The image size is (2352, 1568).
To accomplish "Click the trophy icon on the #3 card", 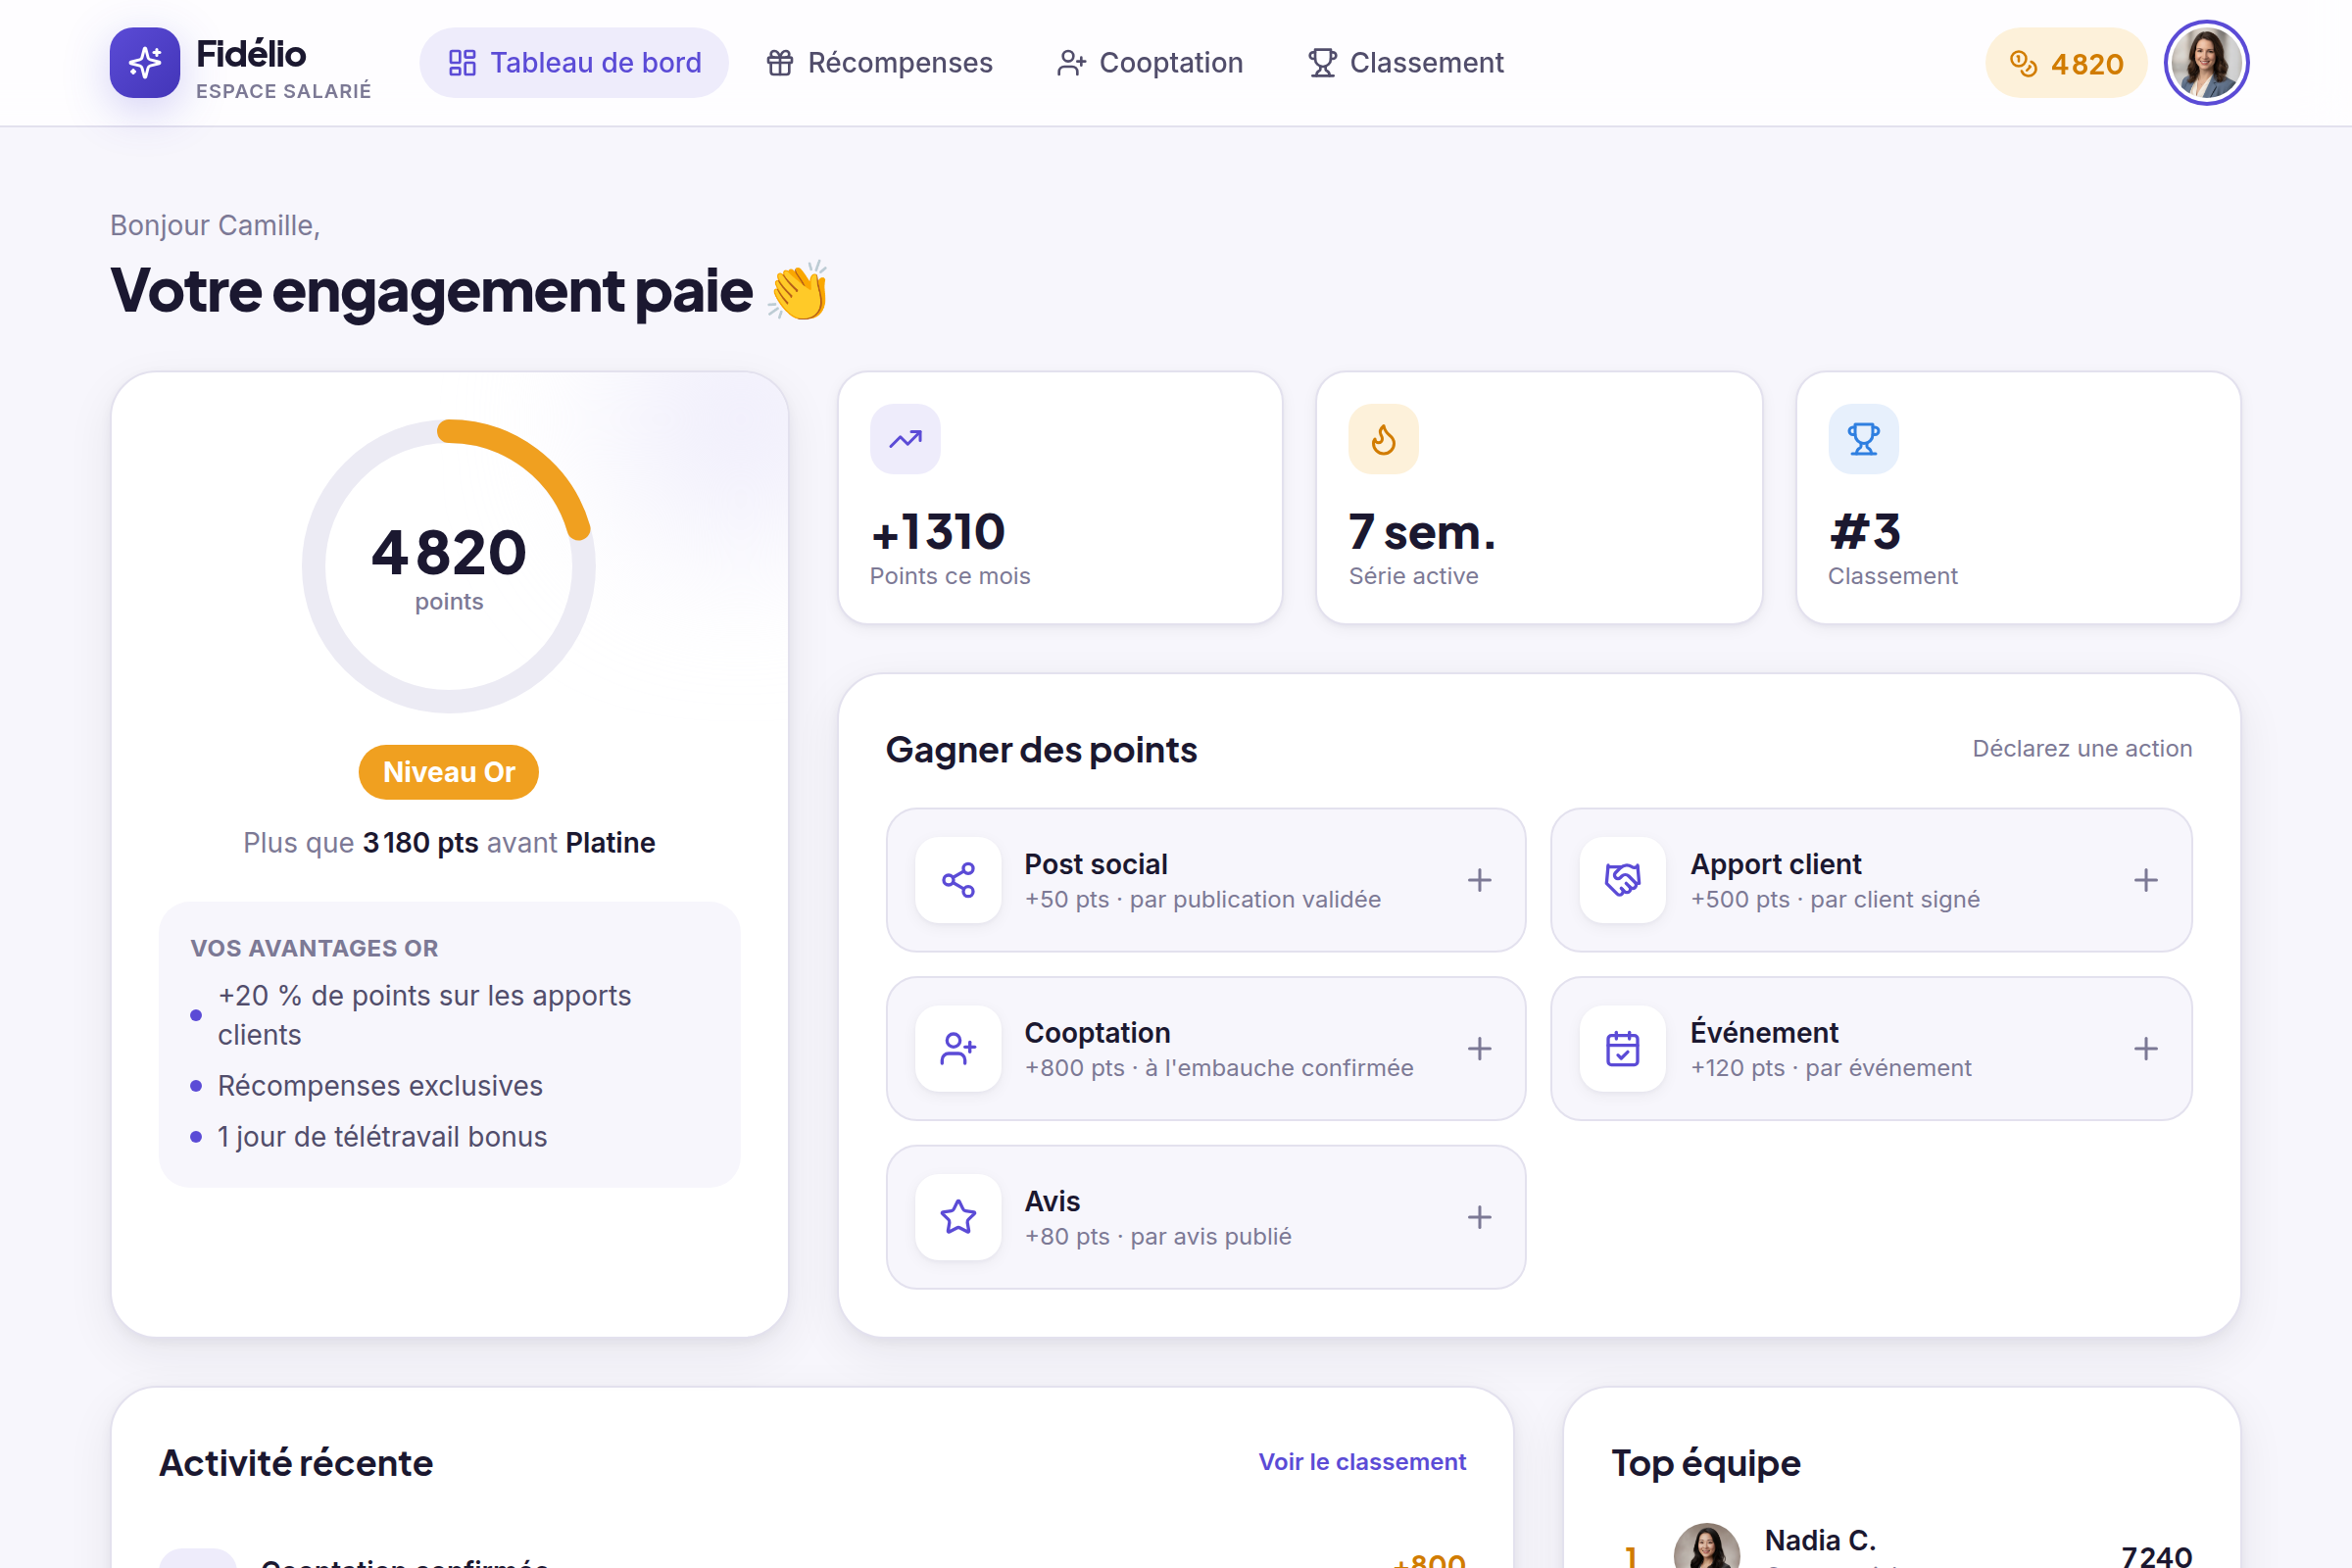I will pos(1864,439).
